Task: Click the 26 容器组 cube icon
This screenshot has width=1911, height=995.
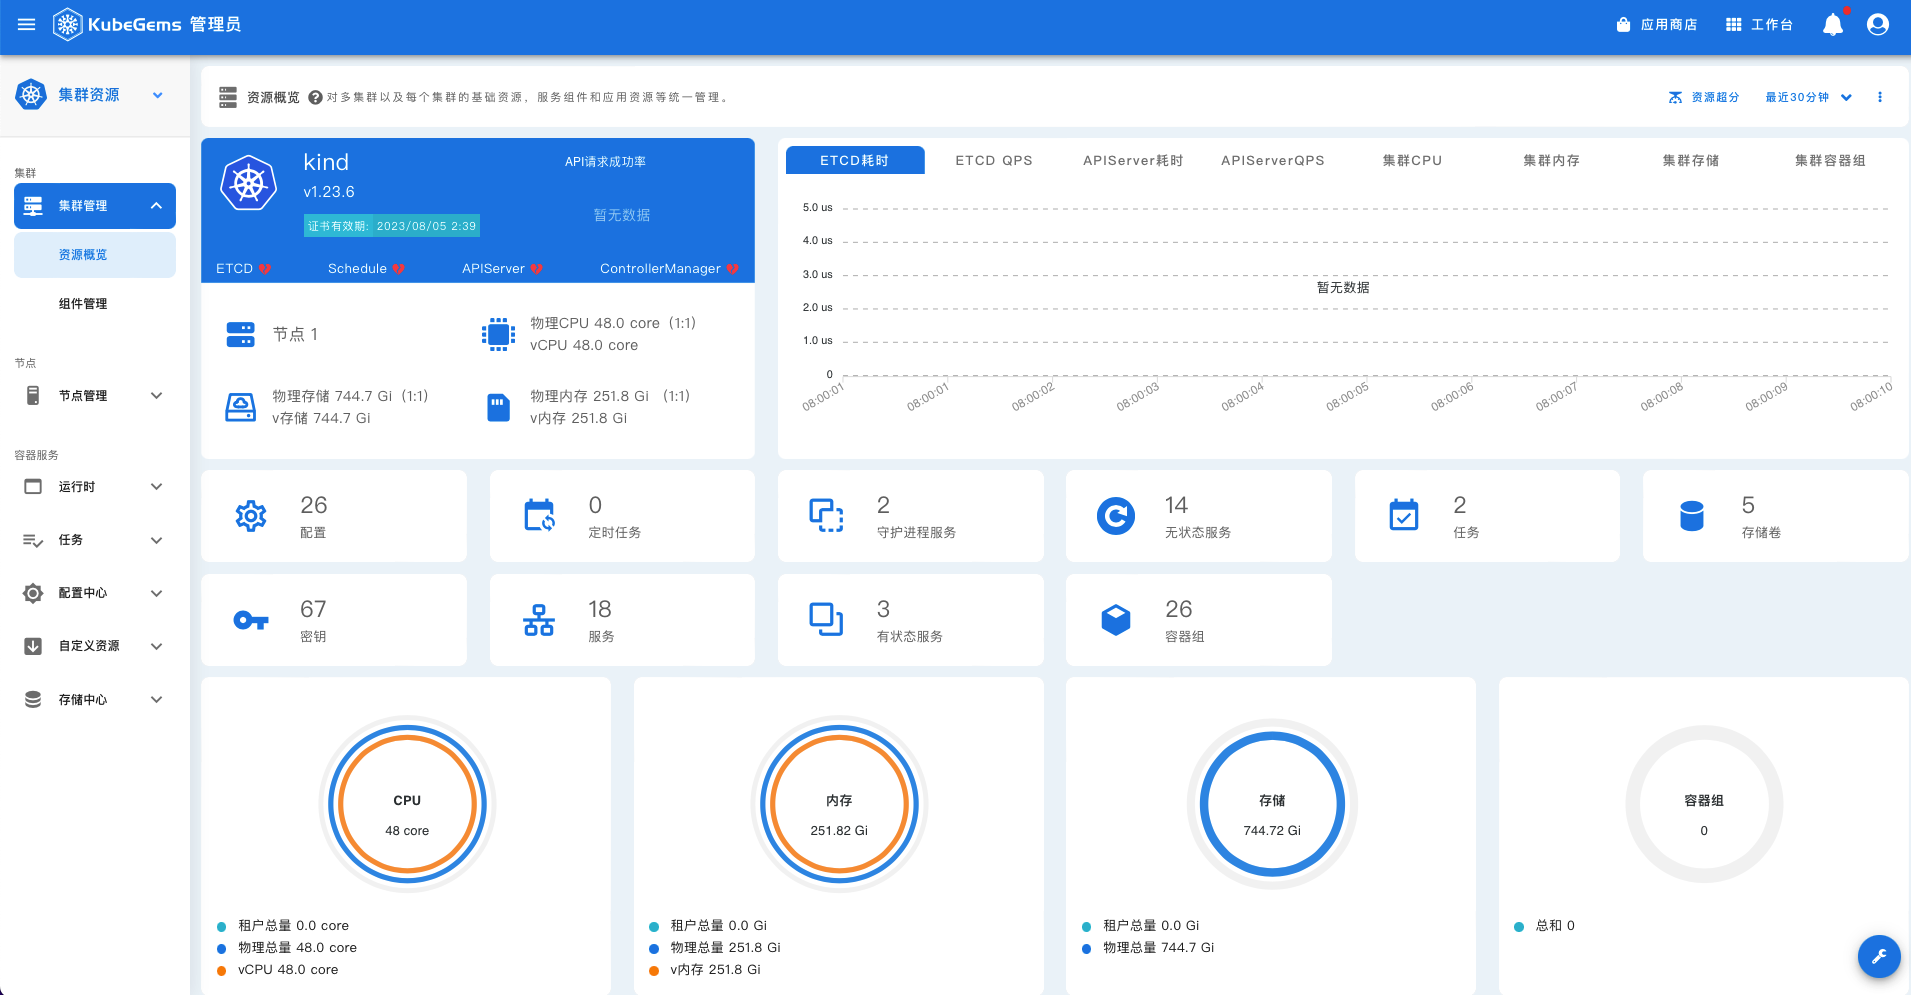Action: point(1116,620)
